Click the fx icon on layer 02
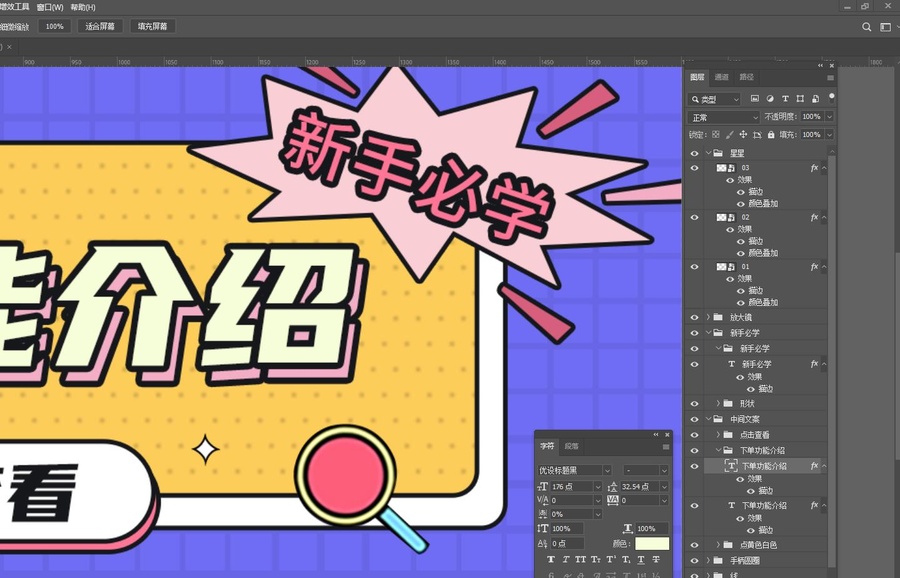Image resolution: width=900 pixels, height=578 pixels. (x=814, y=217)
